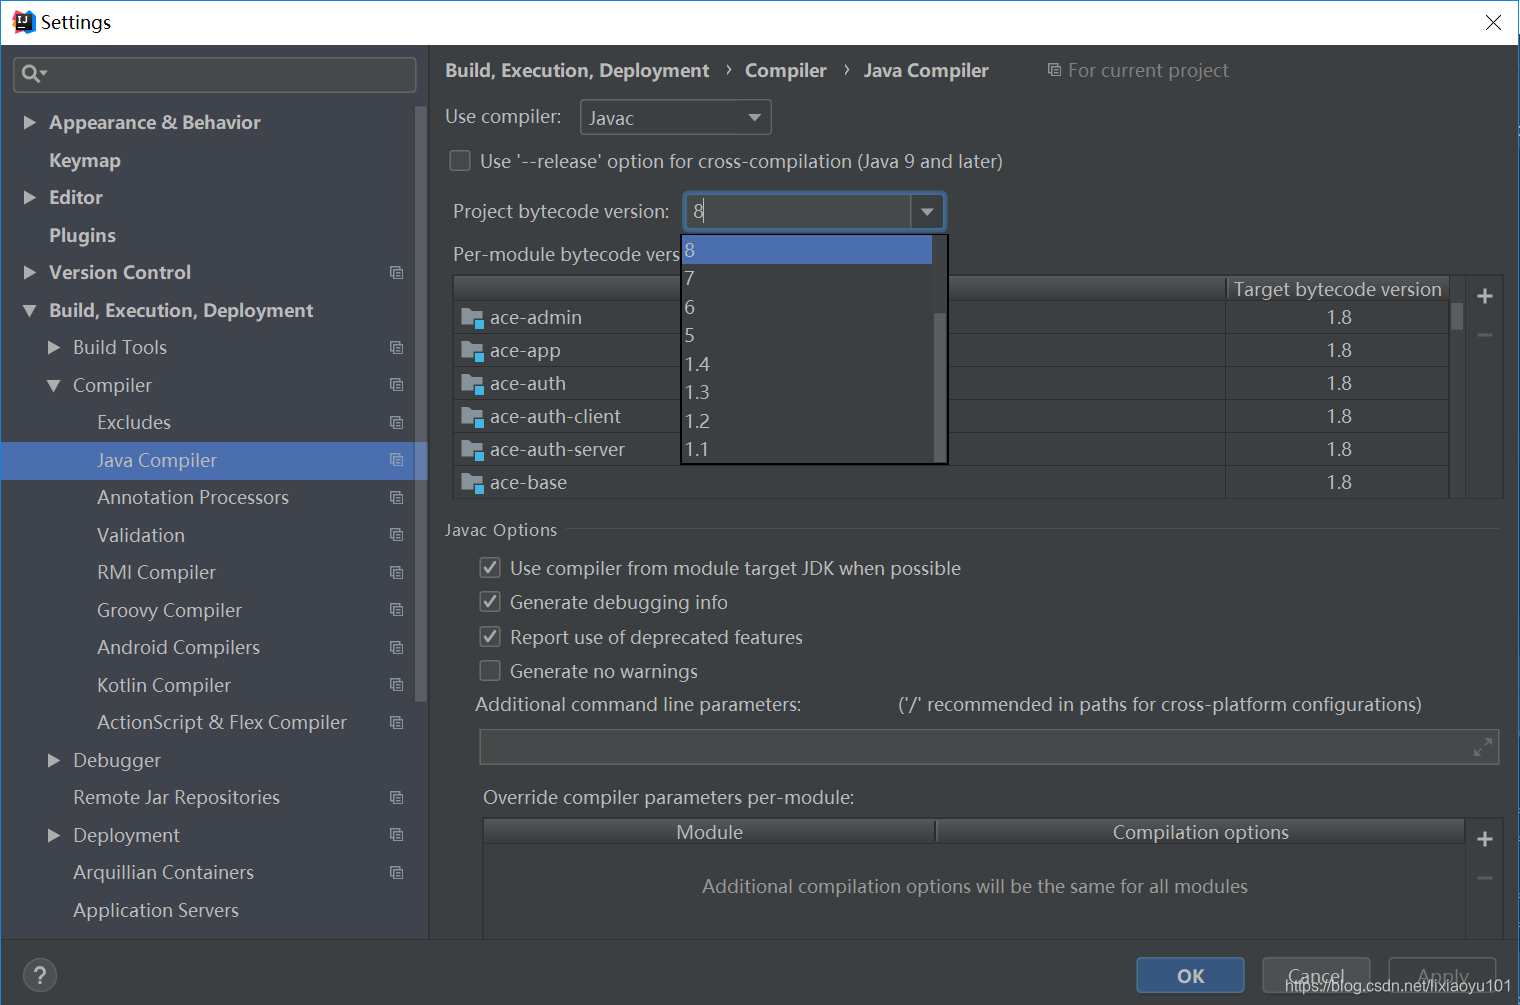
Task: Open Application Servers settings
Action: (x=156, y=911)
